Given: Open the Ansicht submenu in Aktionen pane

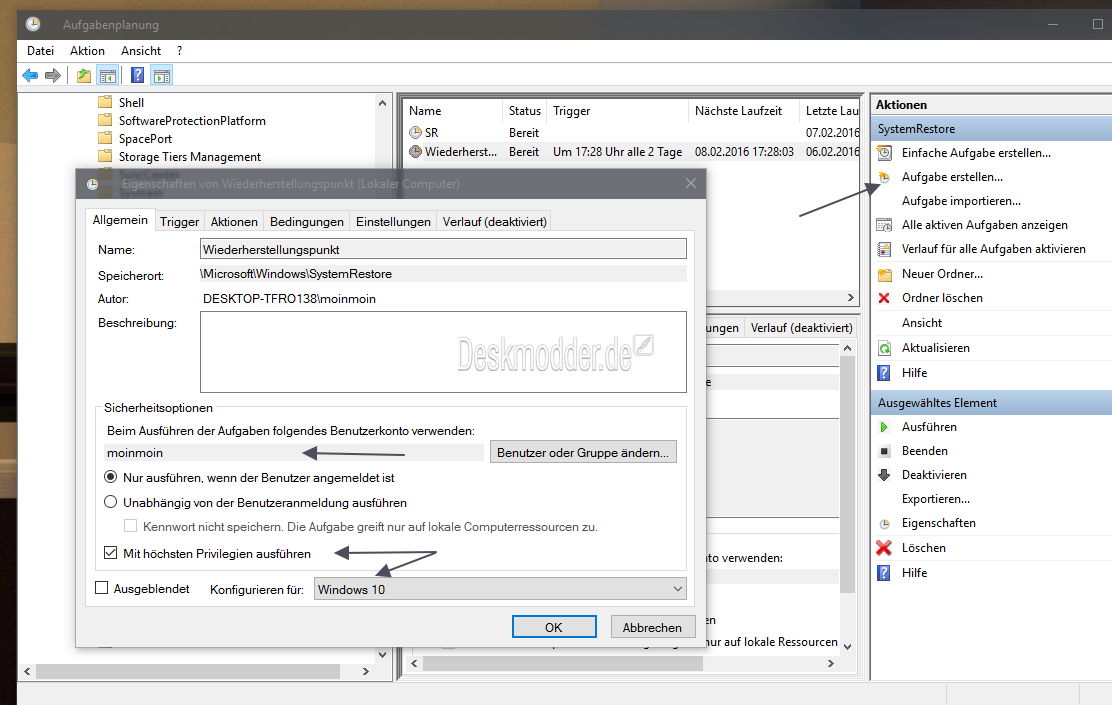Looking at the screenshot, I should 922,323.
